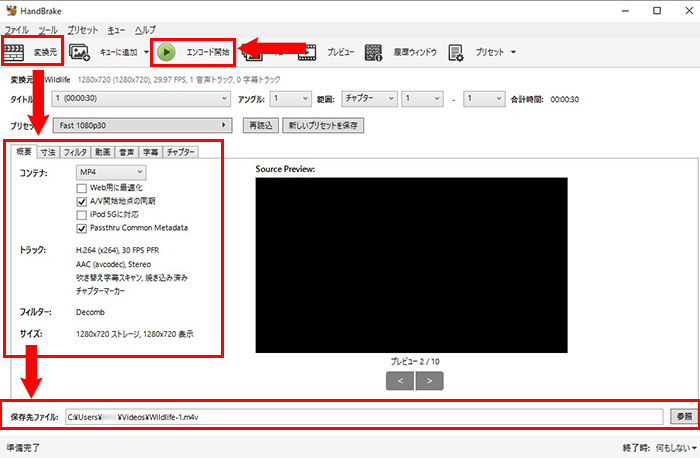Viewport: 700px width, 458px height.
Task: Click the 参照 browse button
Action: (684, 416)
